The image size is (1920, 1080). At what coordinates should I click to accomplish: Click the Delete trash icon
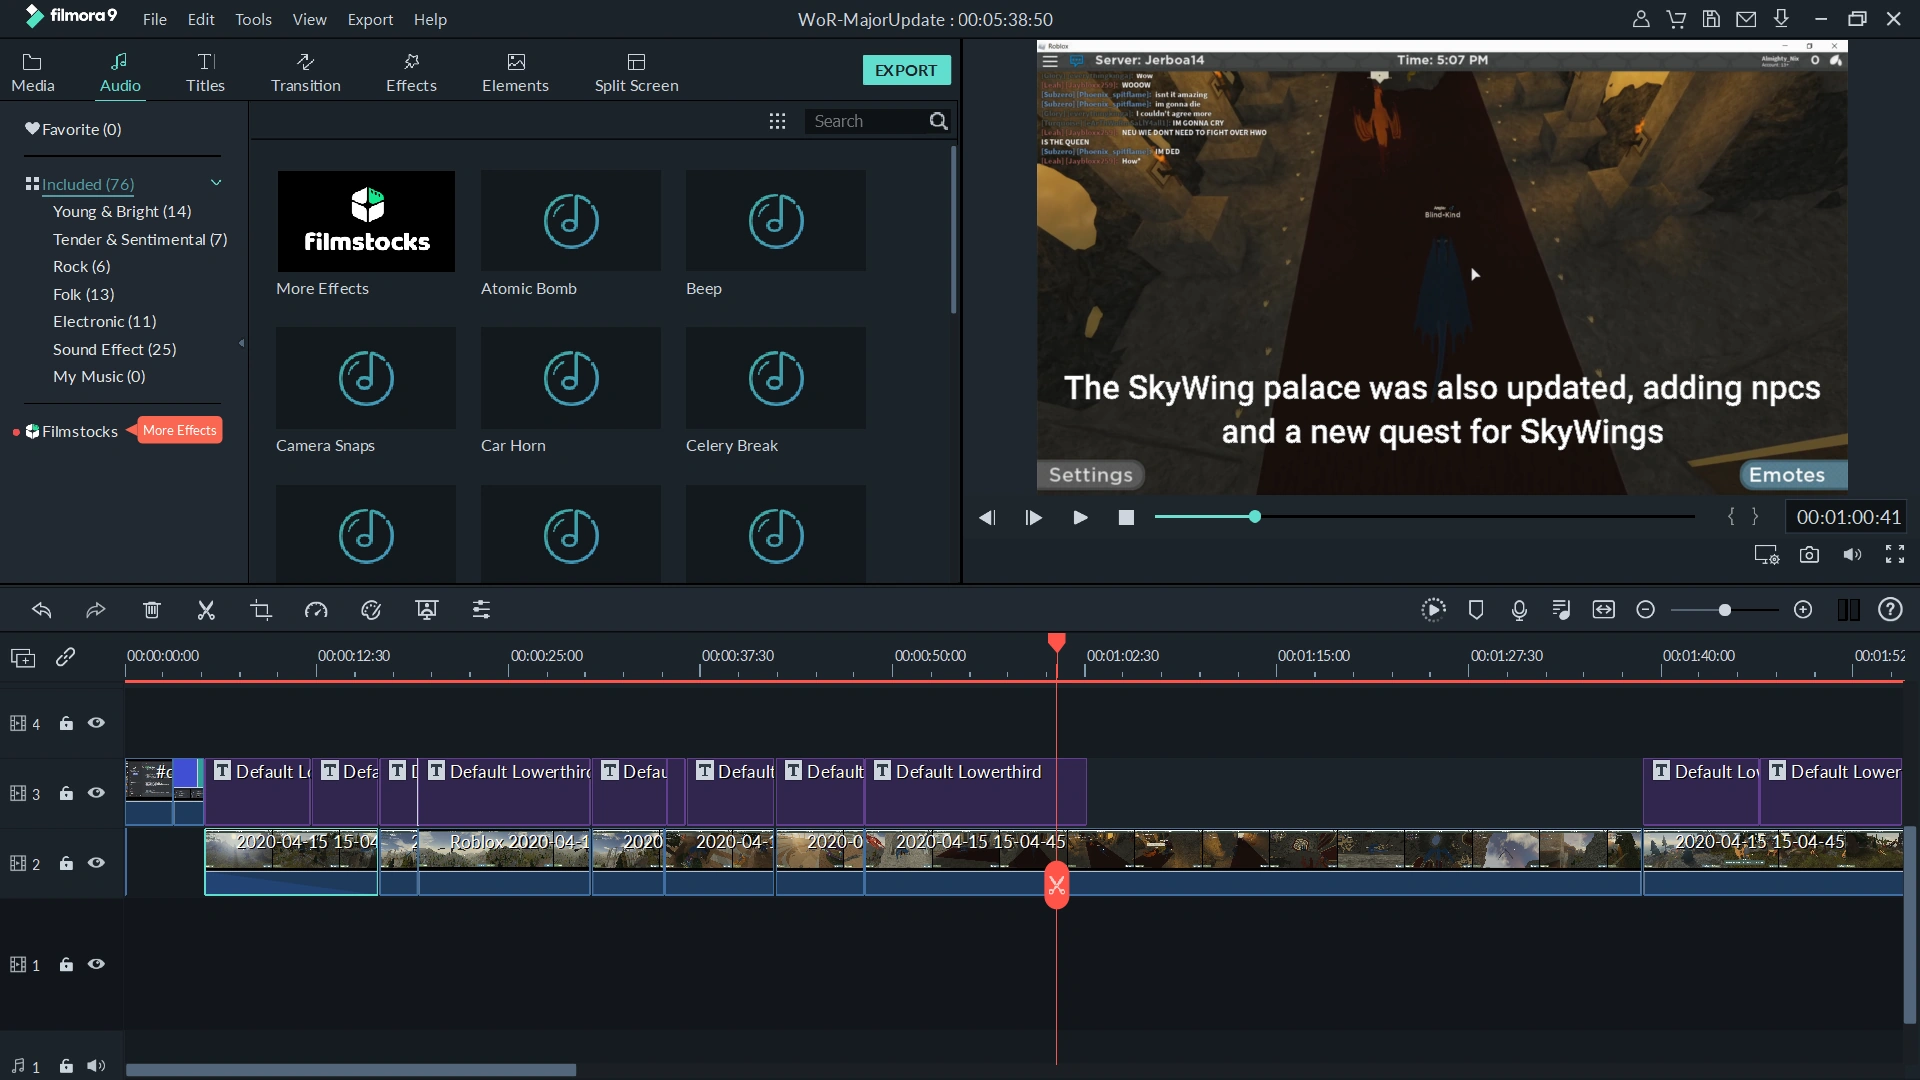151,610
